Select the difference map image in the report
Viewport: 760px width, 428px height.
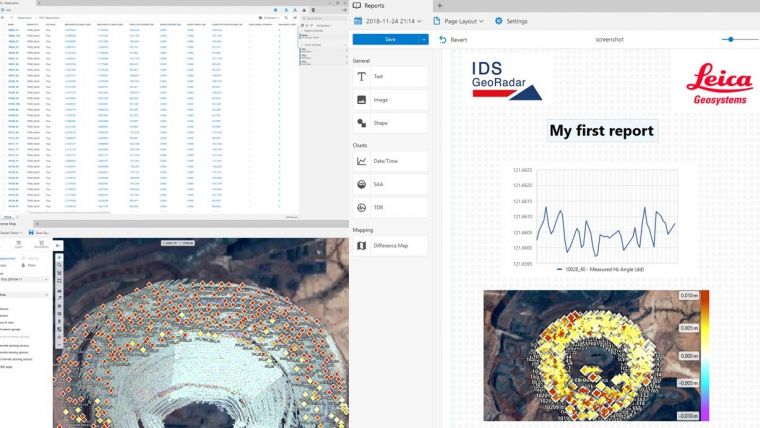[x=592, y=355]
